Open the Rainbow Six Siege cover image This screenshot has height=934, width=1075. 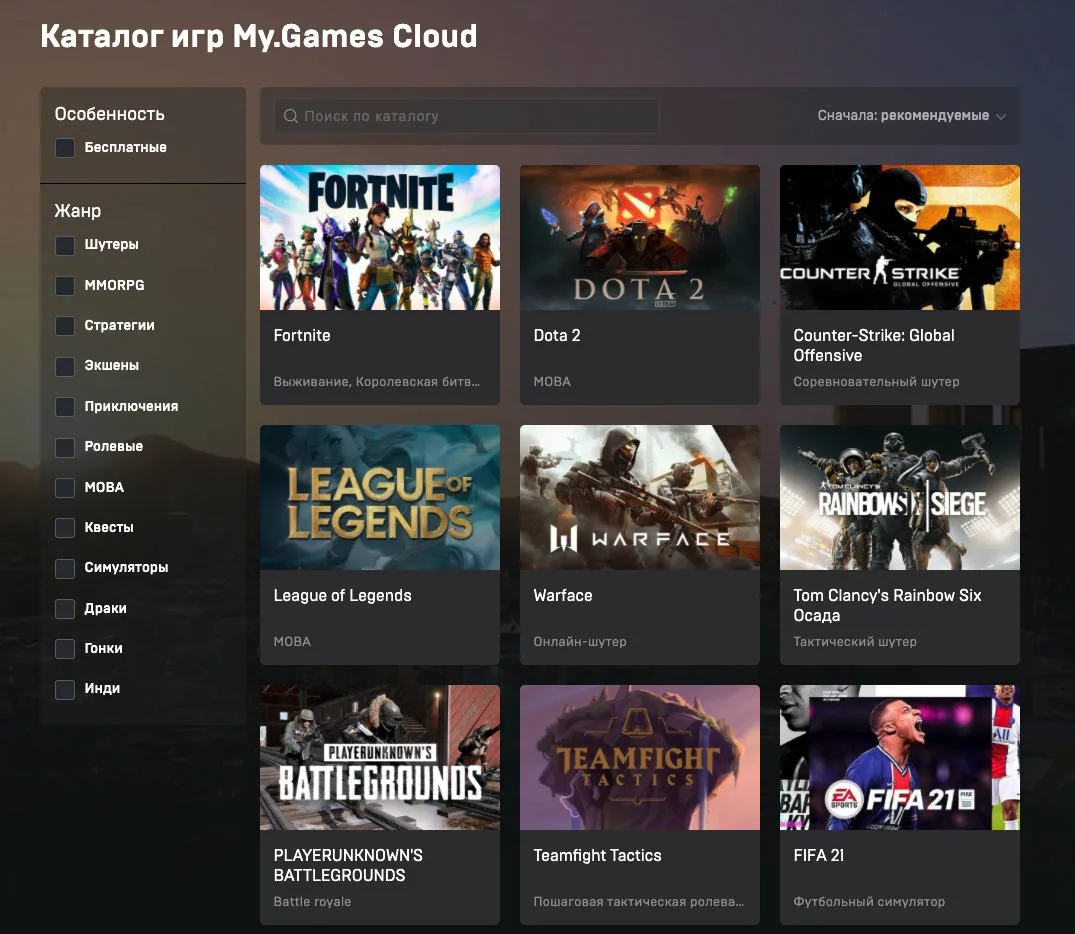tap(899, 497)
